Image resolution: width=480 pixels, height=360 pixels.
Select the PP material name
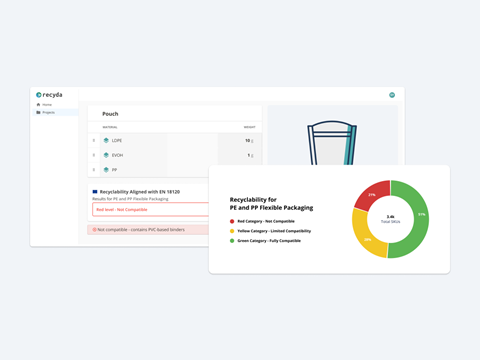[x=114, y=170]
